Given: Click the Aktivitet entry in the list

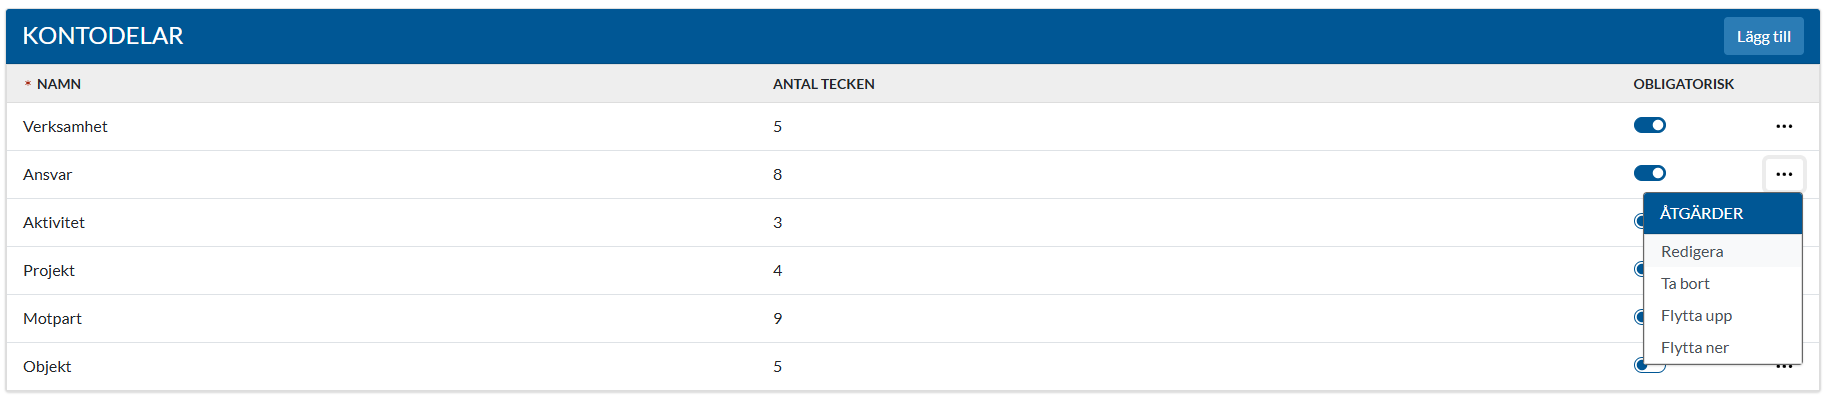Looking at the screenshot, I should coord(54,223).
